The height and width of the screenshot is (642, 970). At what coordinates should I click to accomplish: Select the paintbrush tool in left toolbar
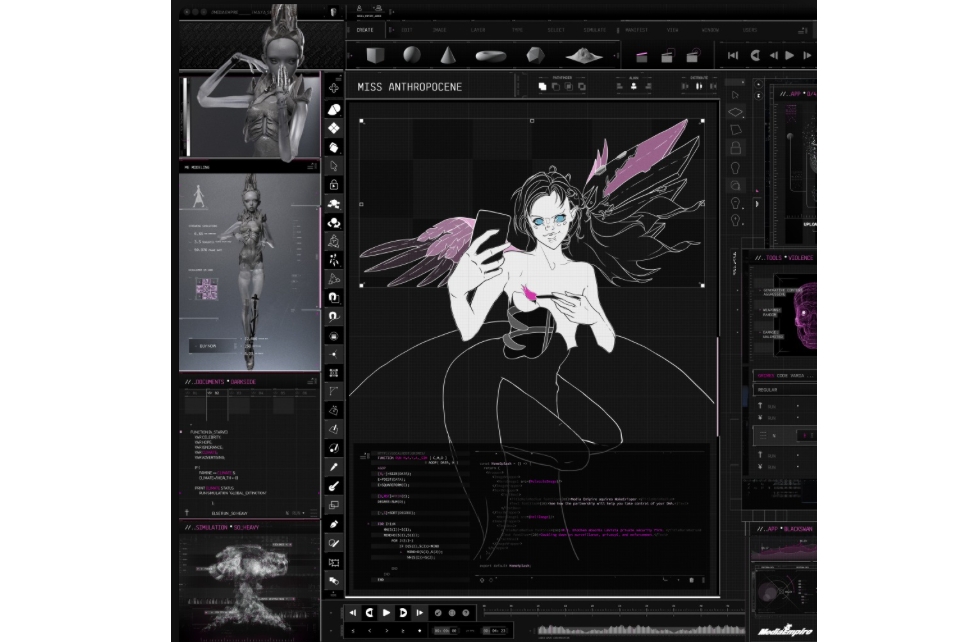(334, 486)
